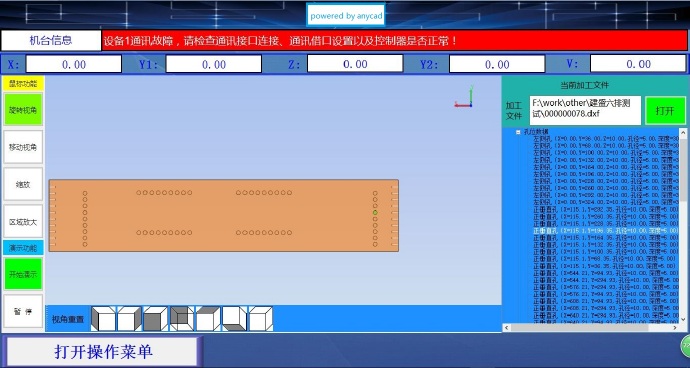Open the 机台信息 machine info tab

(51, 41)
